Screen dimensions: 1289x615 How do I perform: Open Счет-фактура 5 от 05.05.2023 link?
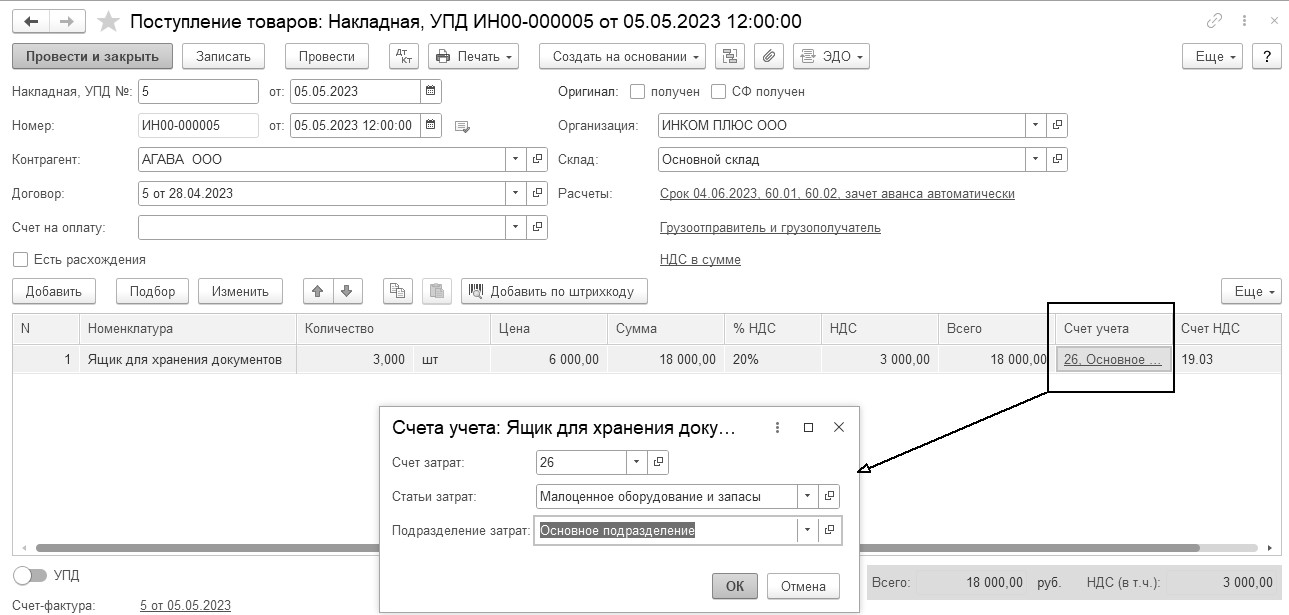tap(185, 605)
